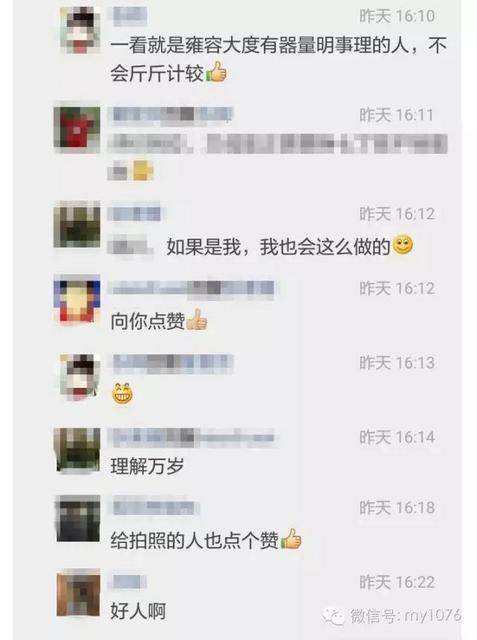This screenshot has width=477, height=640.
Task: Tap the comment 好人啊
Action: coord(138,611)
